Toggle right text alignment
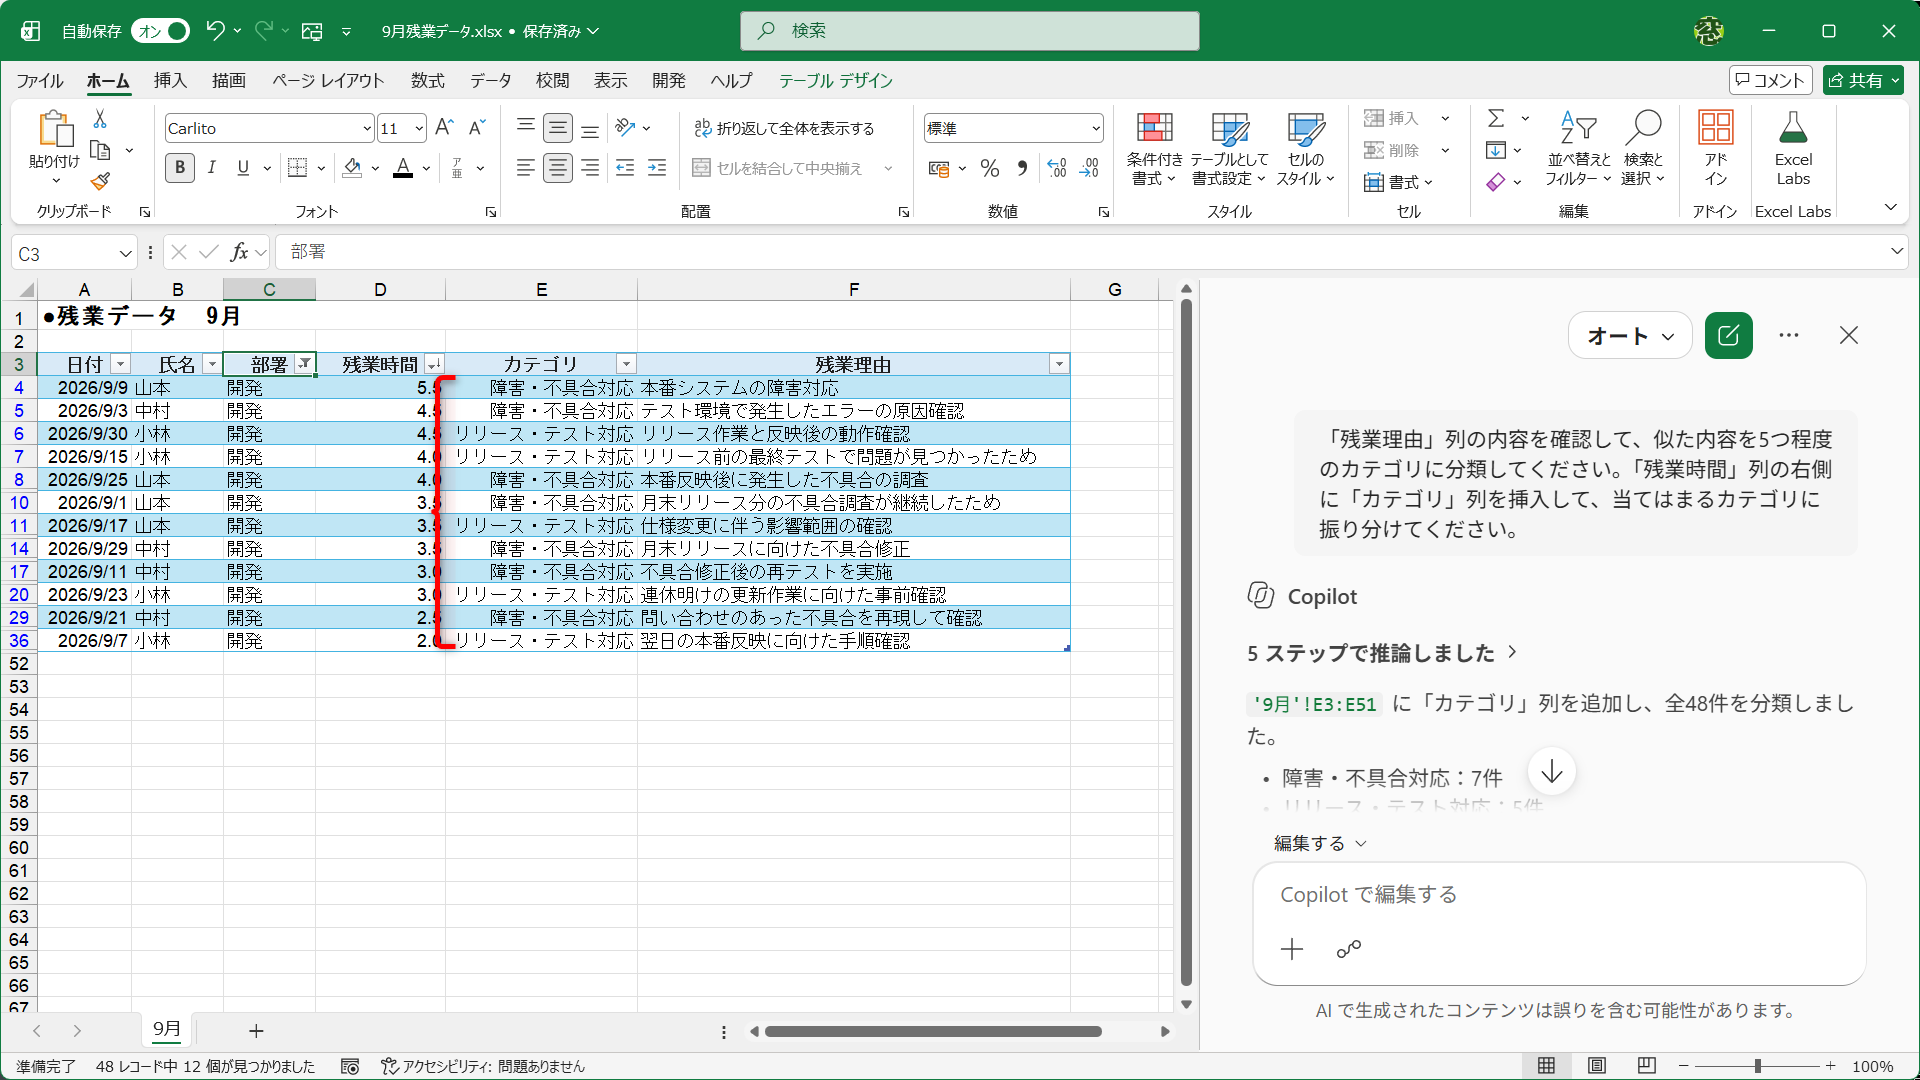This screenshot has height=1080, width=1920. tap(591, 168)
